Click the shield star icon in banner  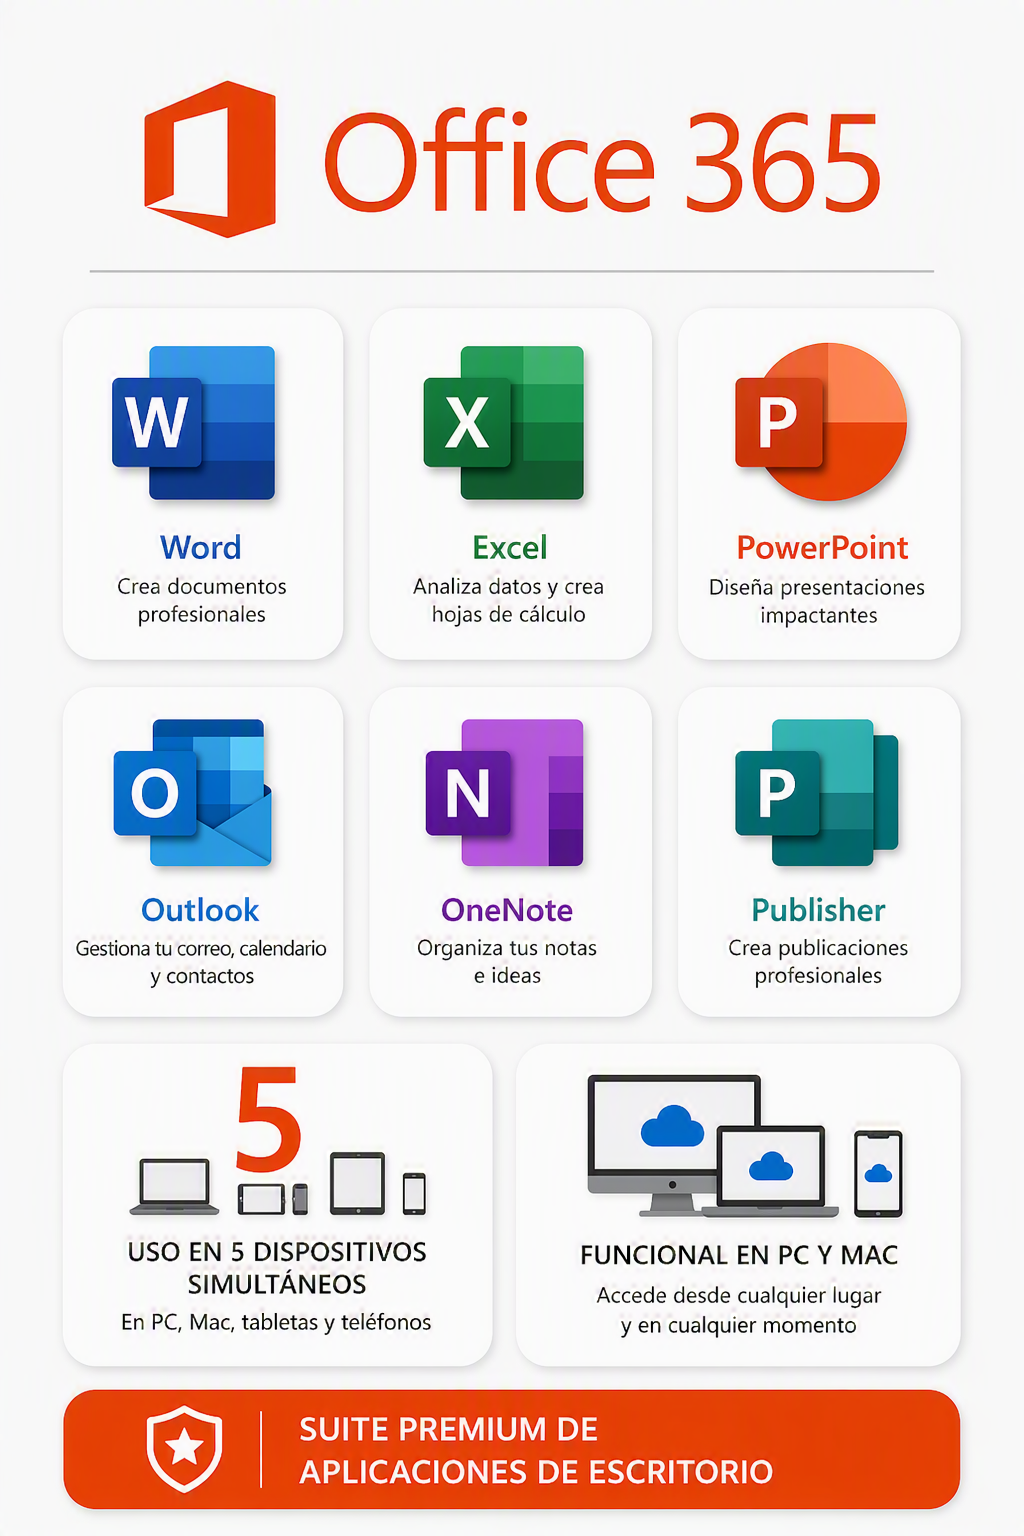[x=184, y=1448]
